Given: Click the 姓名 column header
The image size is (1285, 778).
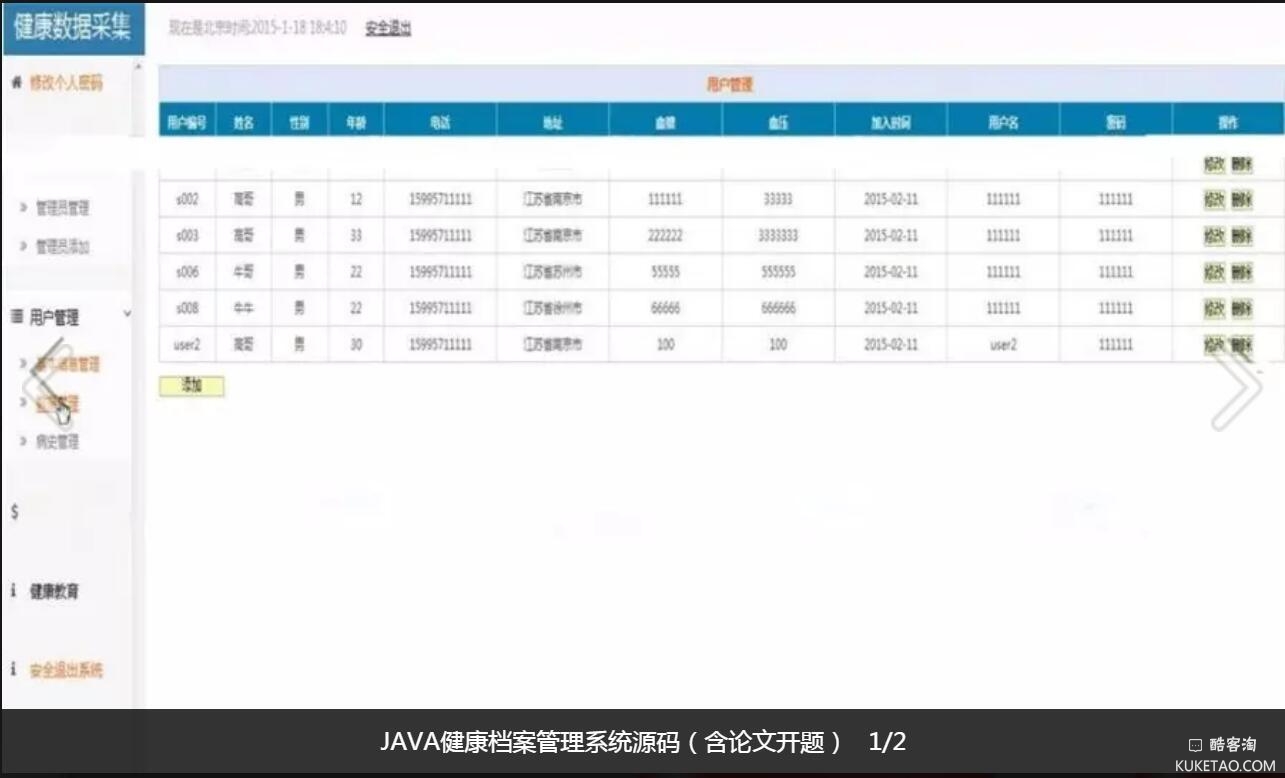Looking at the screenshot, I should click(x=244, y=122).
